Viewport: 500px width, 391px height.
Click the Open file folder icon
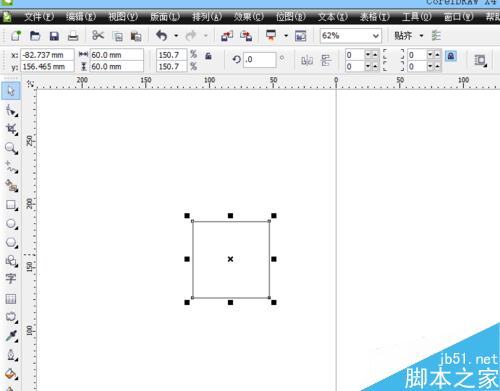tap(35, 35)
